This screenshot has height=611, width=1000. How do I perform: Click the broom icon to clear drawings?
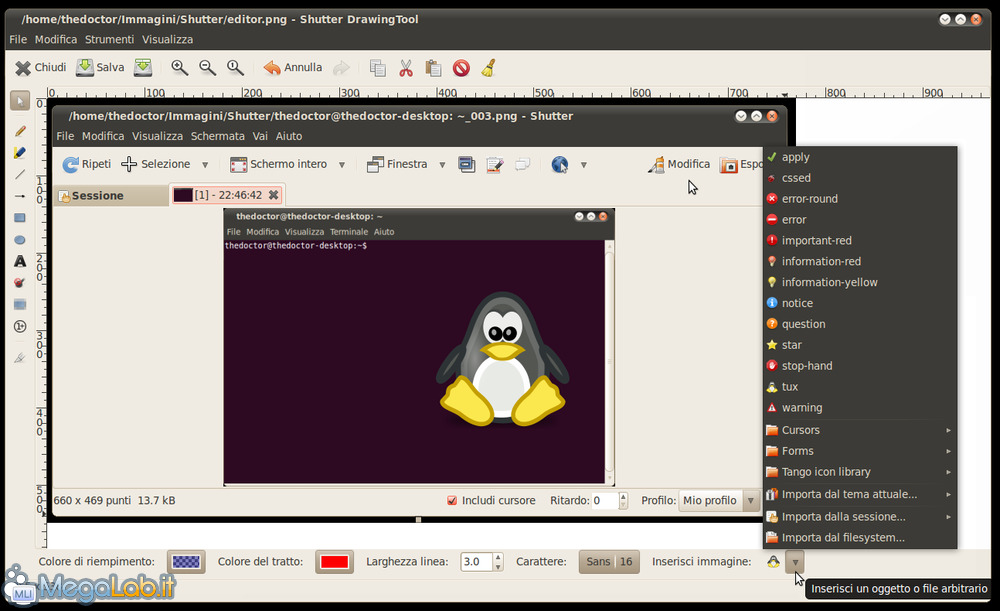pos(488,68)
